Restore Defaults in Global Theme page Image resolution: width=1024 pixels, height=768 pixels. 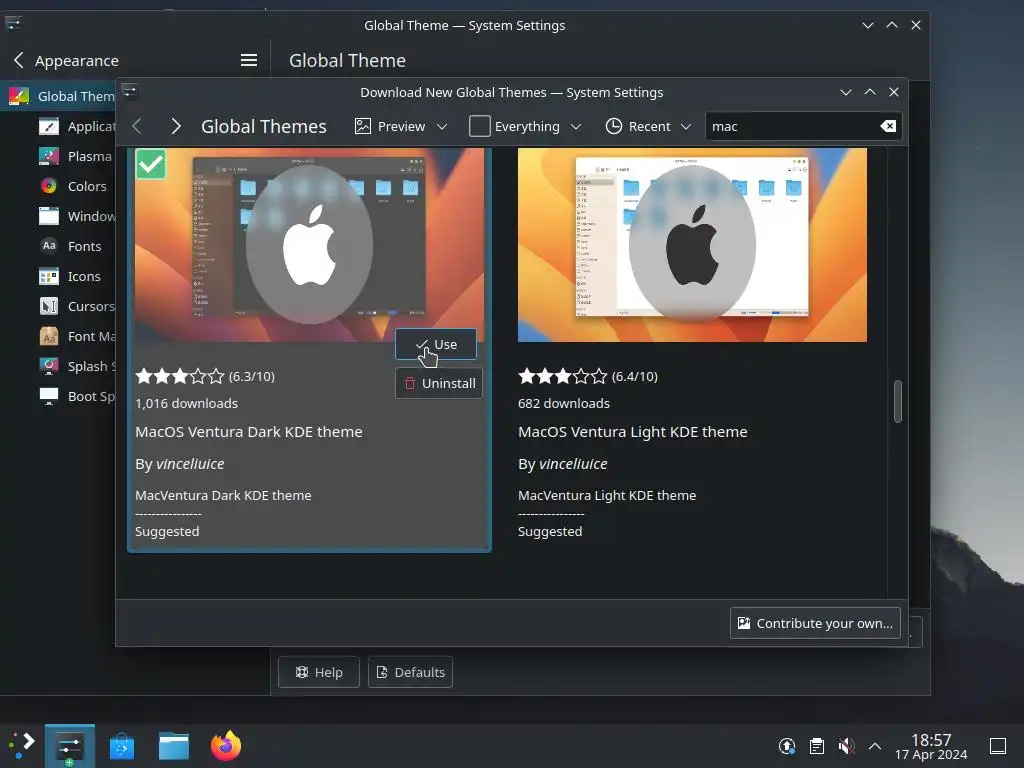(410, 672)
